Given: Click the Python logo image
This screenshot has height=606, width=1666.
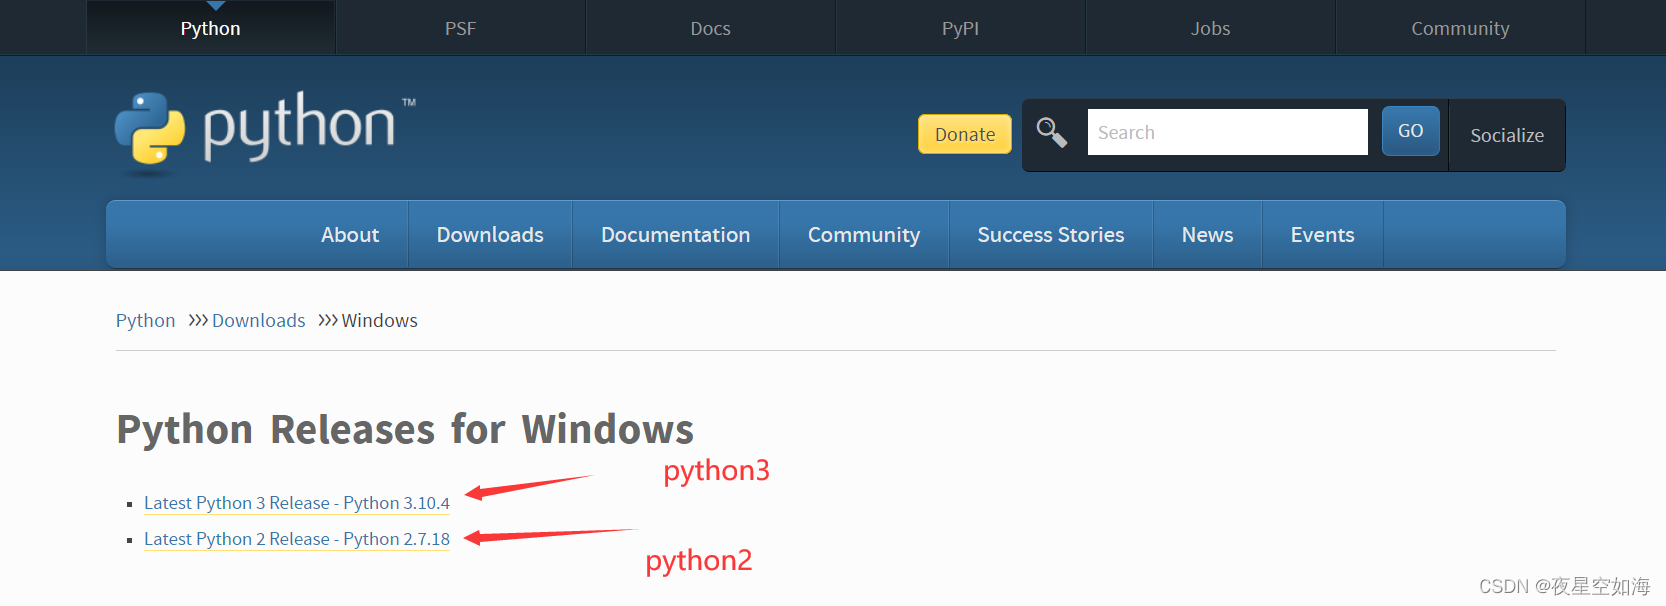Looking at the screenshot, I should click(265, 134).
